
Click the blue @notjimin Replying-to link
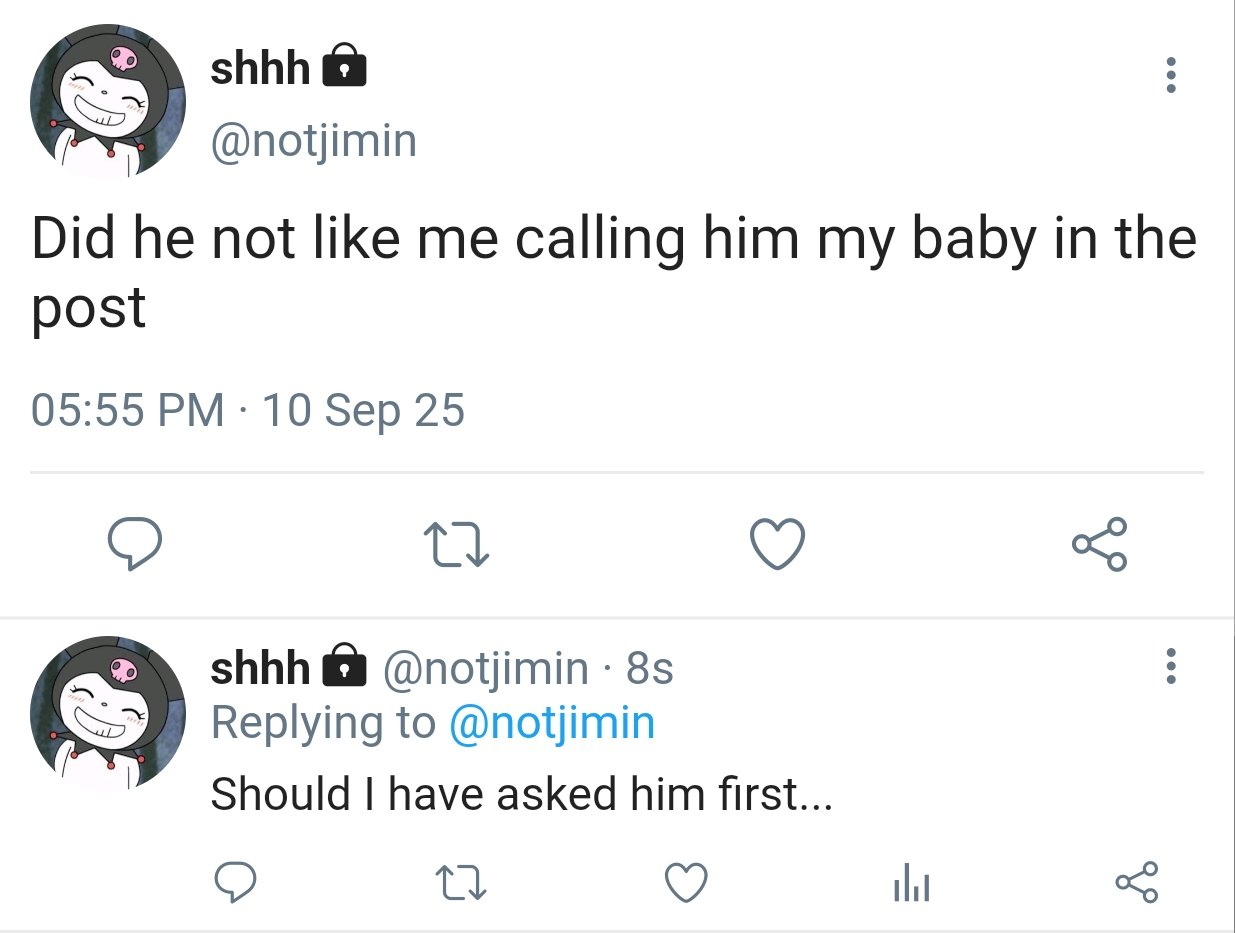[x=552, y=722]
